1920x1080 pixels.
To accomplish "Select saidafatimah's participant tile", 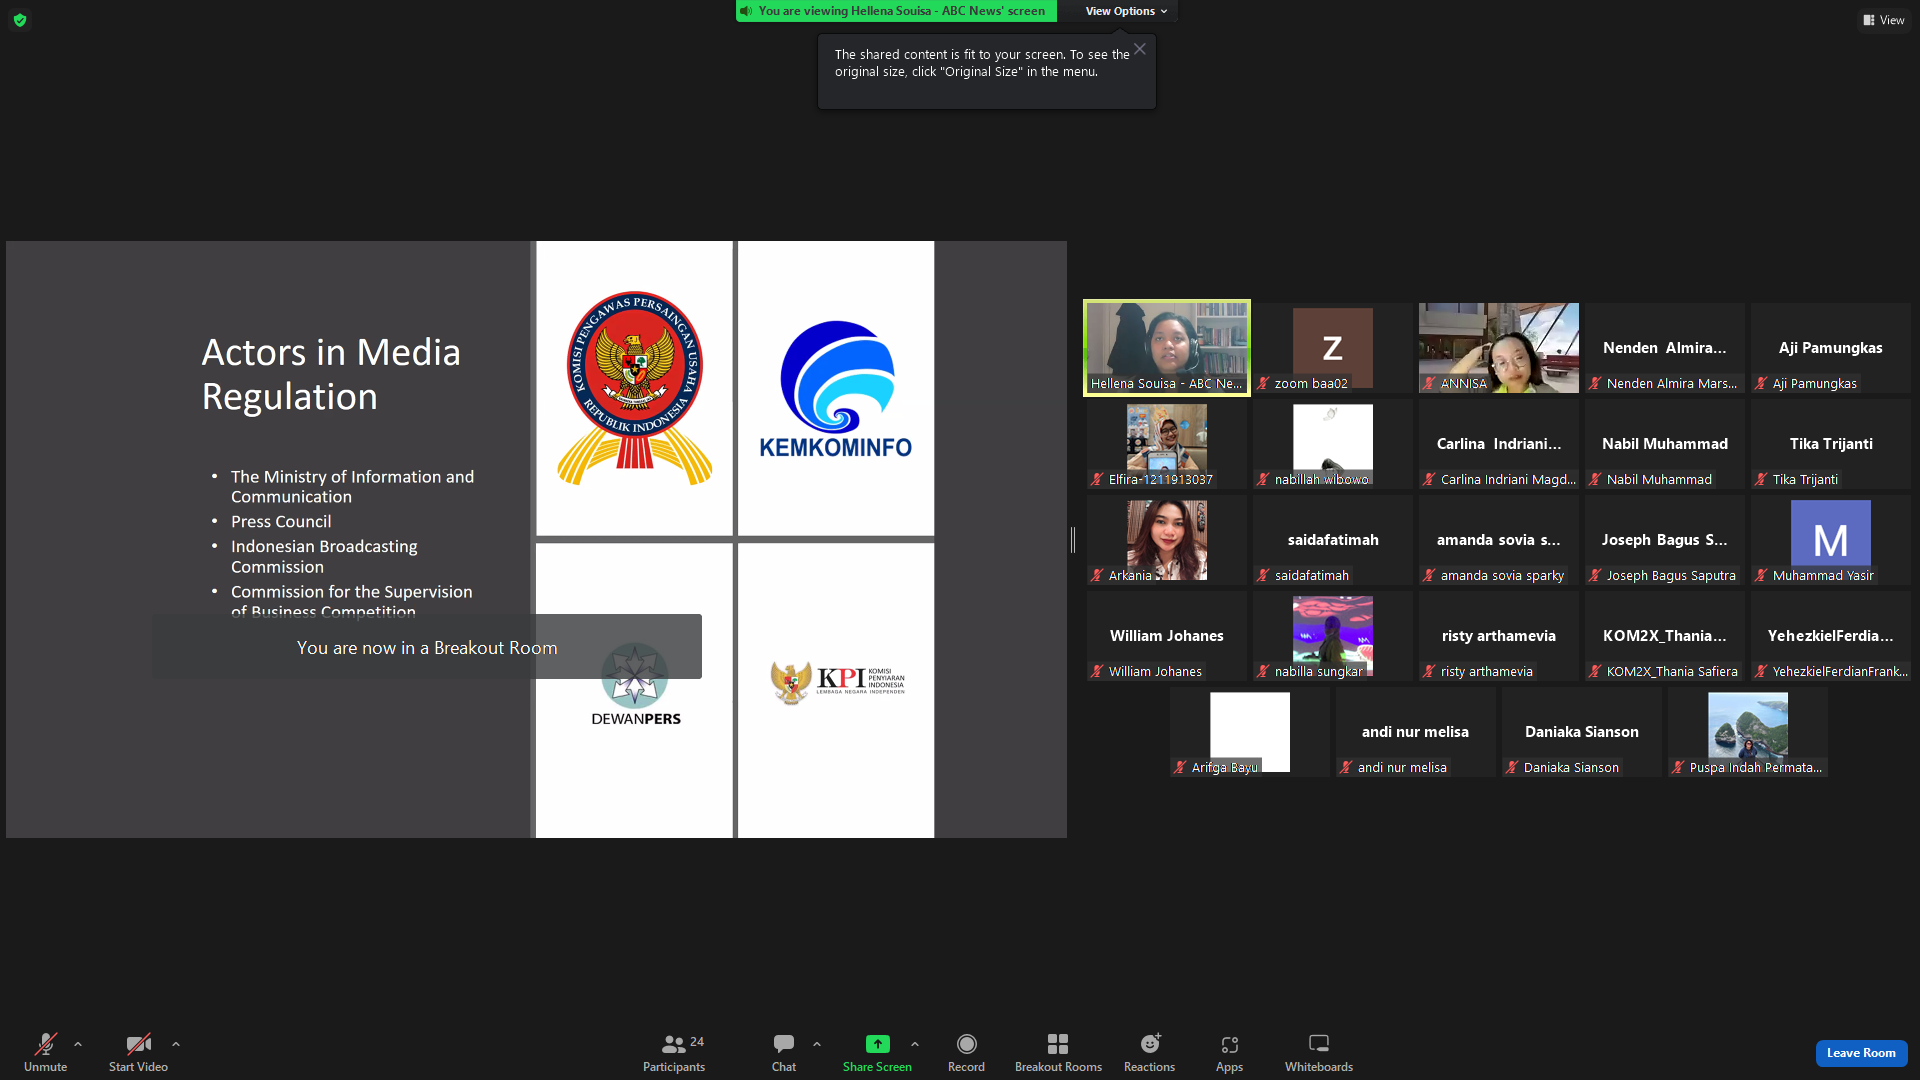I will [1333, 540].
